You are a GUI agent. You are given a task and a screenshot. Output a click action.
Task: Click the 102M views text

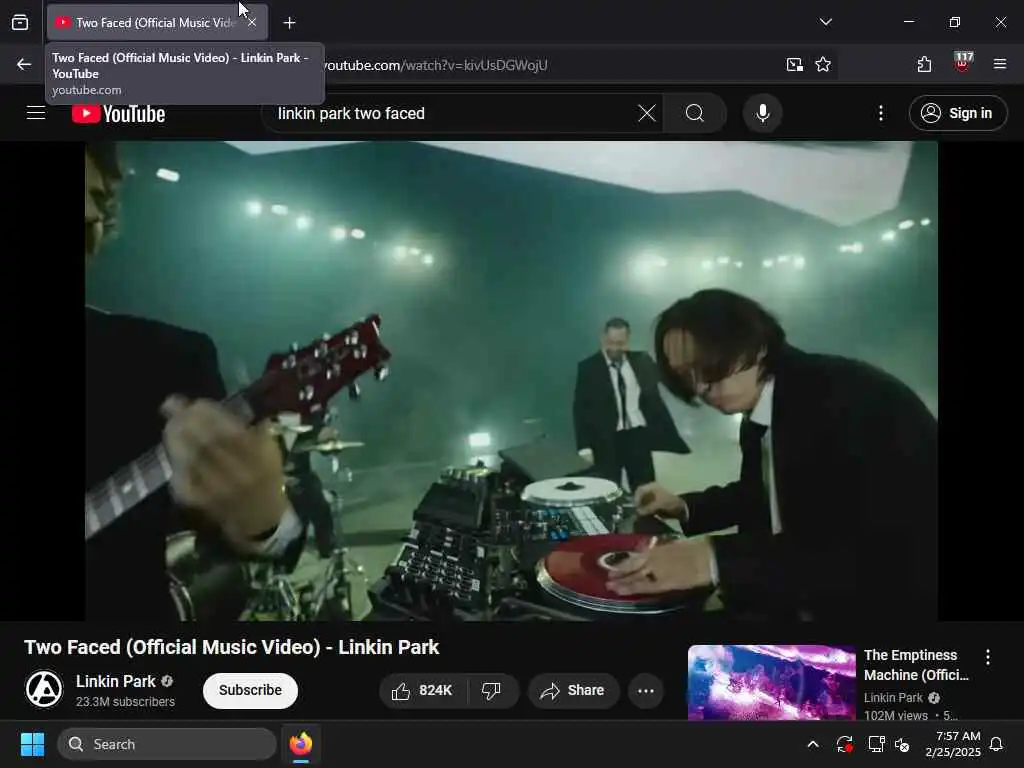[895, 715]
